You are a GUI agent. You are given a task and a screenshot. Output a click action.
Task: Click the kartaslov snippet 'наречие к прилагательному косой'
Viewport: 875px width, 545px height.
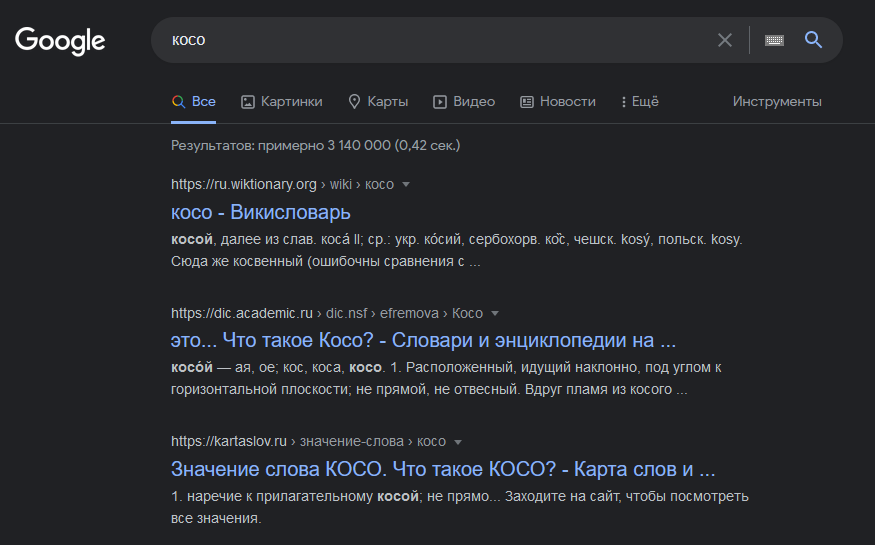click(460, 507)
